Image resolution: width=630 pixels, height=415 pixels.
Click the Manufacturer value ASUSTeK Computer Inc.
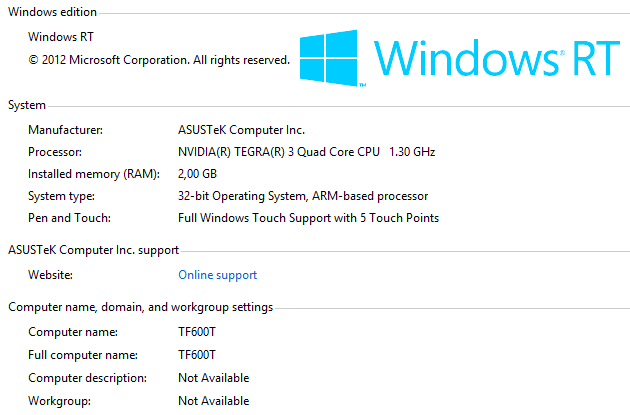point(241,130)
